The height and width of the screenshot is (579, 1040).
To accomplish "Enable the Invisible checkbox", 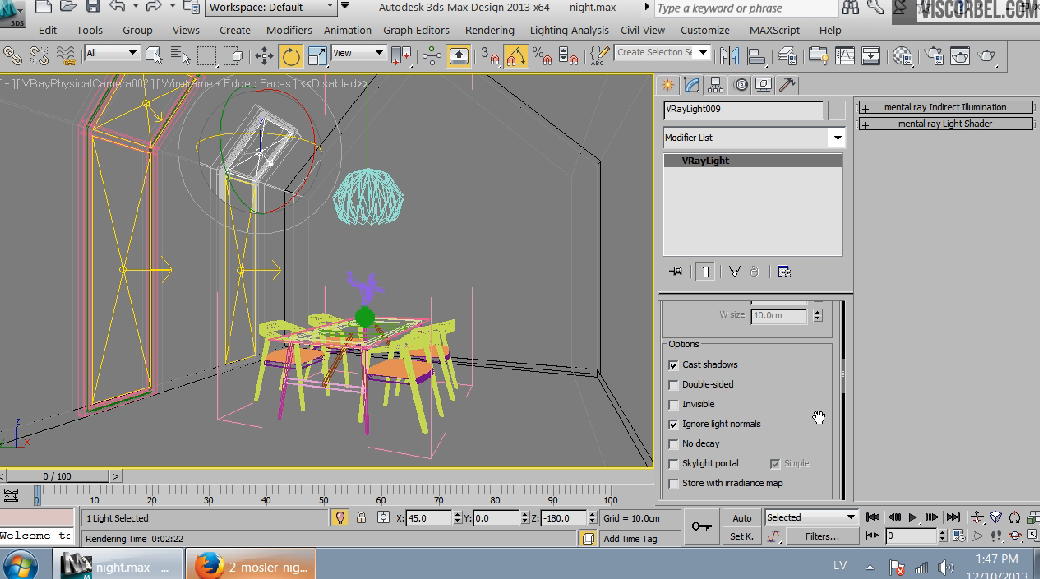I will point(673,405).
